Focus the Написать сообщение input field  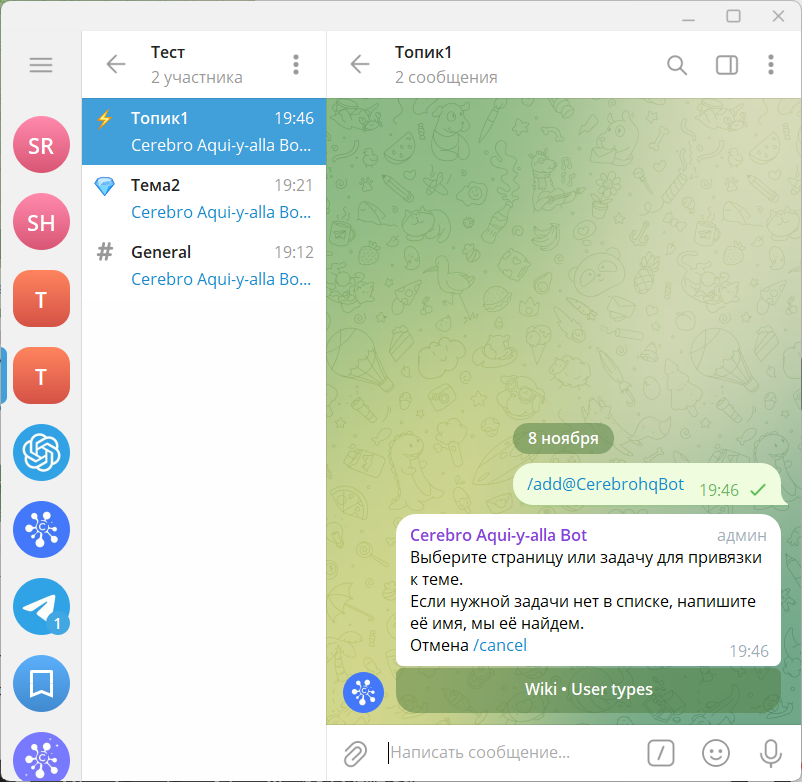[511, 752]
